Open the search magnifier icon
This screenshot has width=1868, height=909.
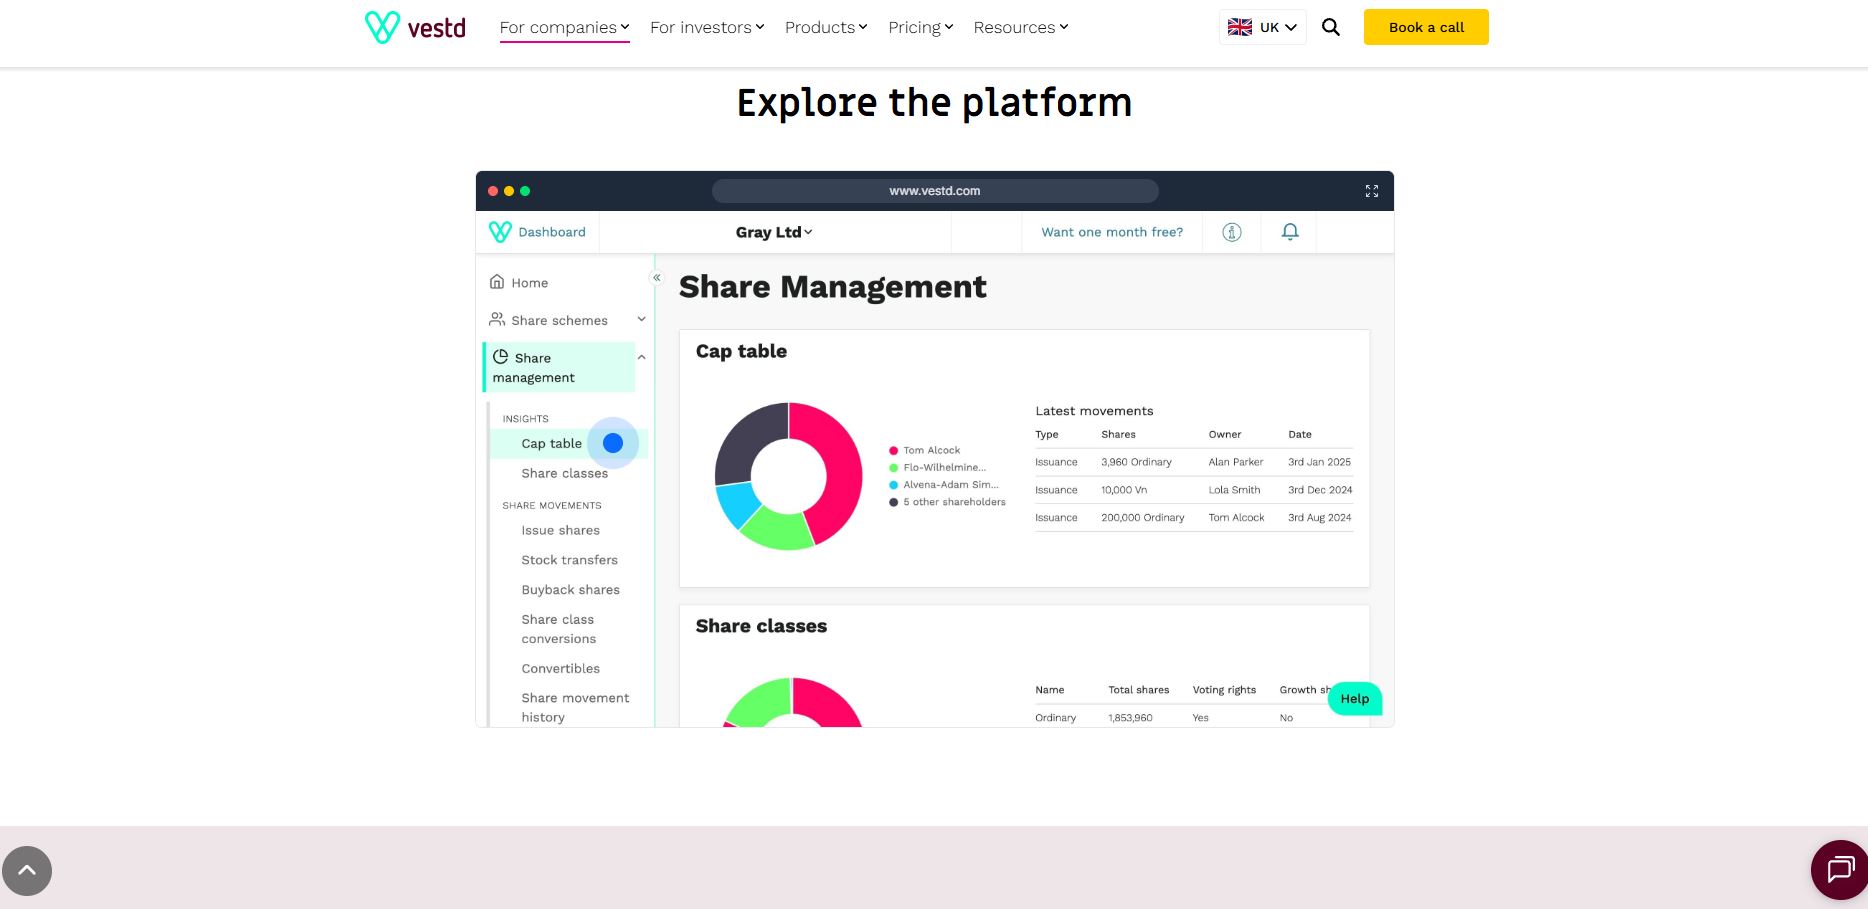1331,27
